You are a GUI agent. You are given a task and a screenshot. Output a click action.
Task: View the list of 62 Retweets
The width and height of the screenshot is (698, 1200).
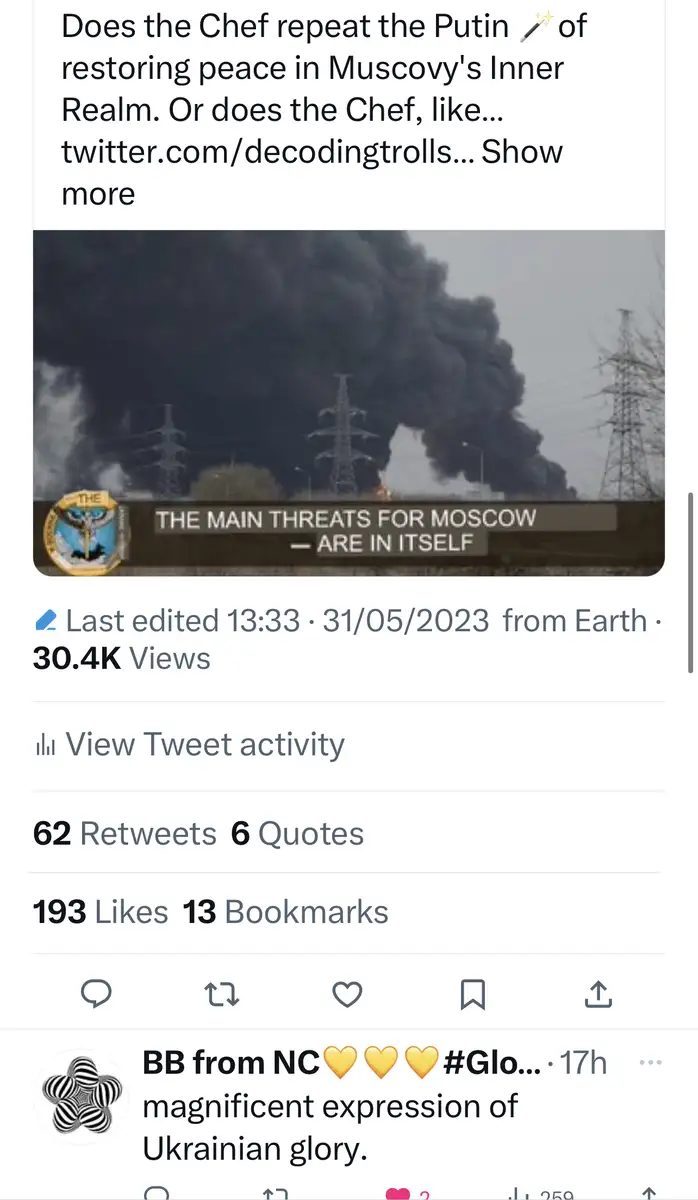pyautogui.click(x=125, y=833)
